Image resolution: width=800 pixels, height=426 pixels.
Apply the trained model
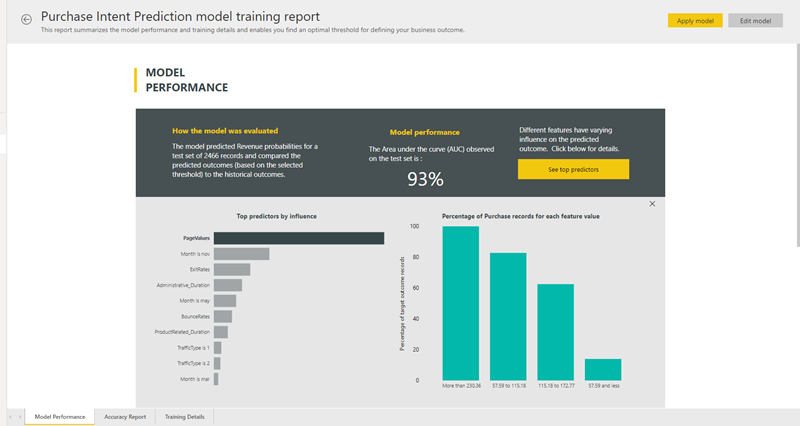click(x=694, y=20)
